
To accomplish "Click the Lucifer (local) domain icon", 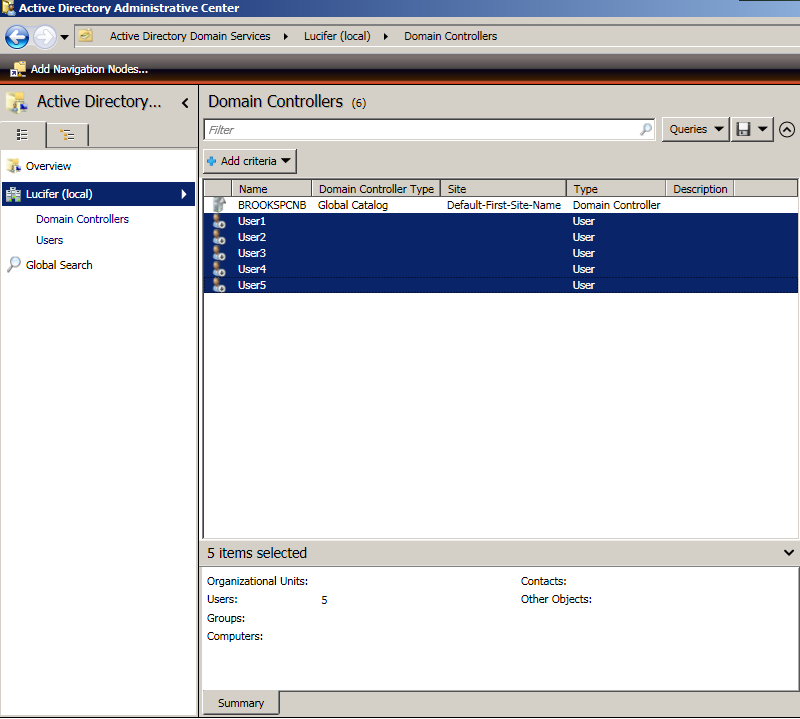I will click(13, 194).
